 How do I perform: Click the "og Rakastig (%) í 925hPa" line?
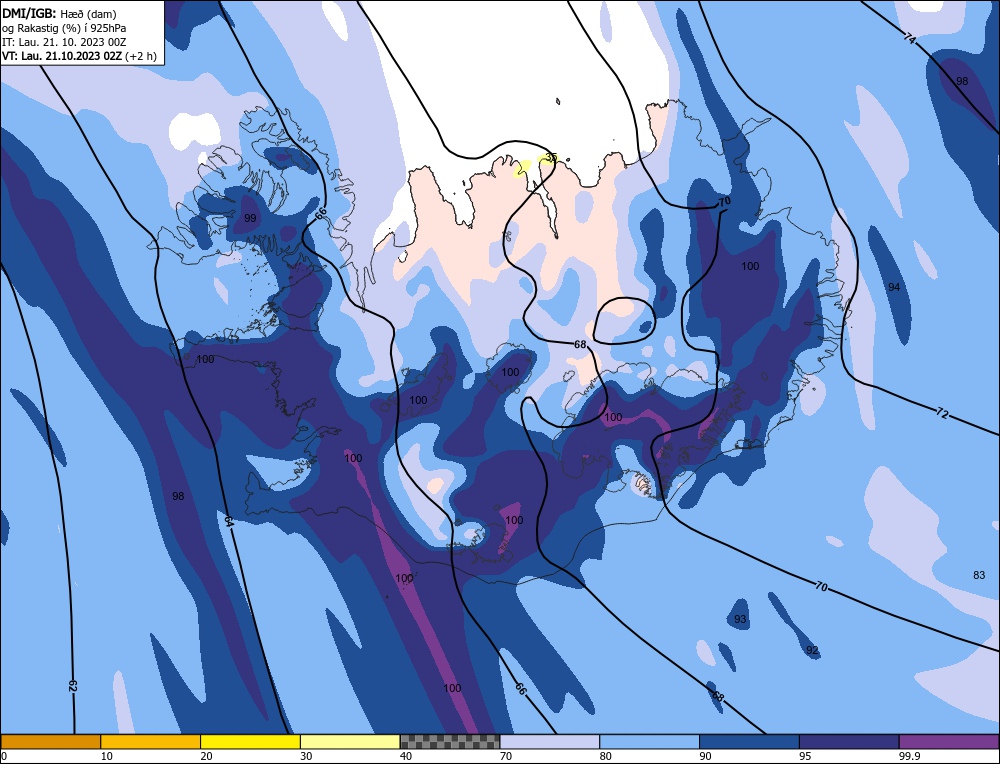click(x=64, y=28)
